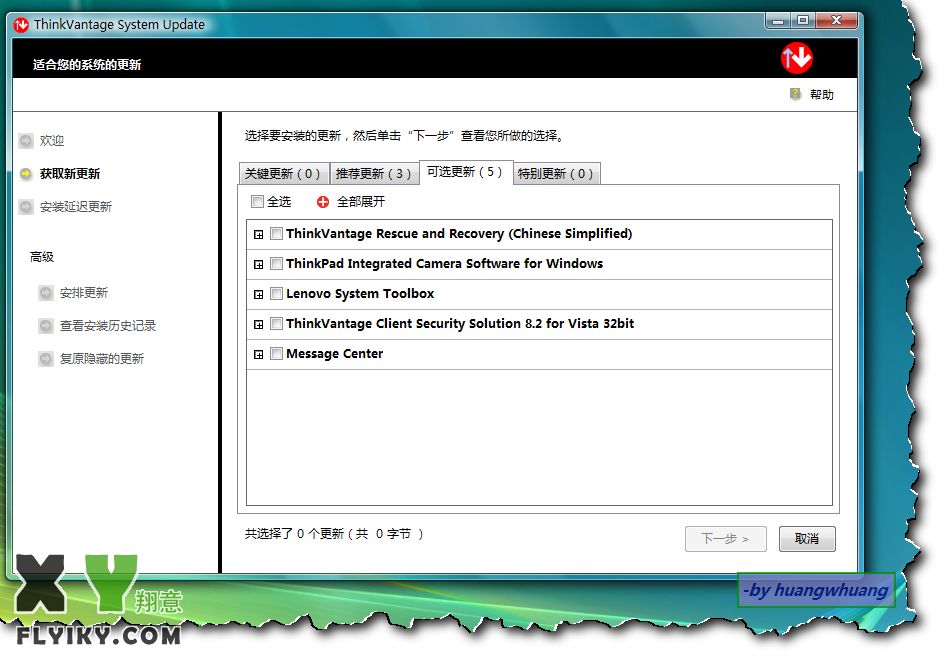Minimize the ThinkVantage System Update window

pyautogui.click(x=778, y=20)
